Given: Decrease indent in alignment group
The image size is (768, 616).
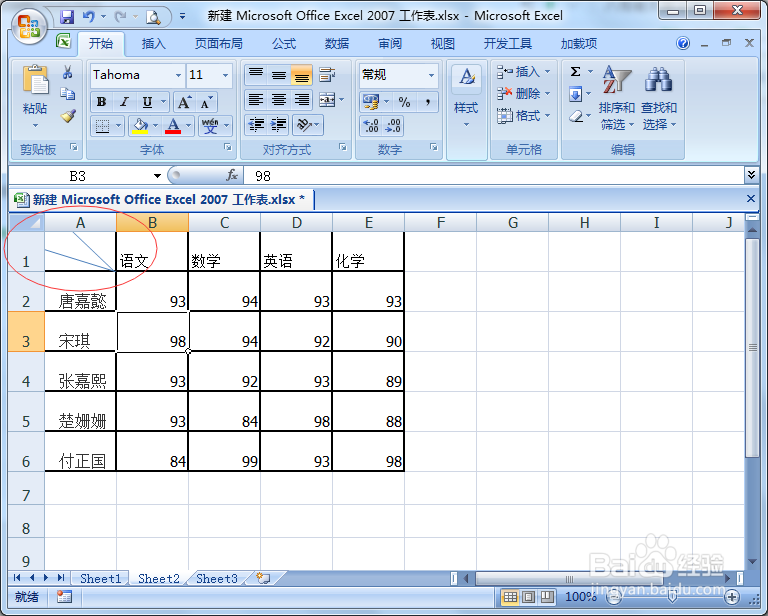Looking at the screenshot, I should [x=256, y=125].
